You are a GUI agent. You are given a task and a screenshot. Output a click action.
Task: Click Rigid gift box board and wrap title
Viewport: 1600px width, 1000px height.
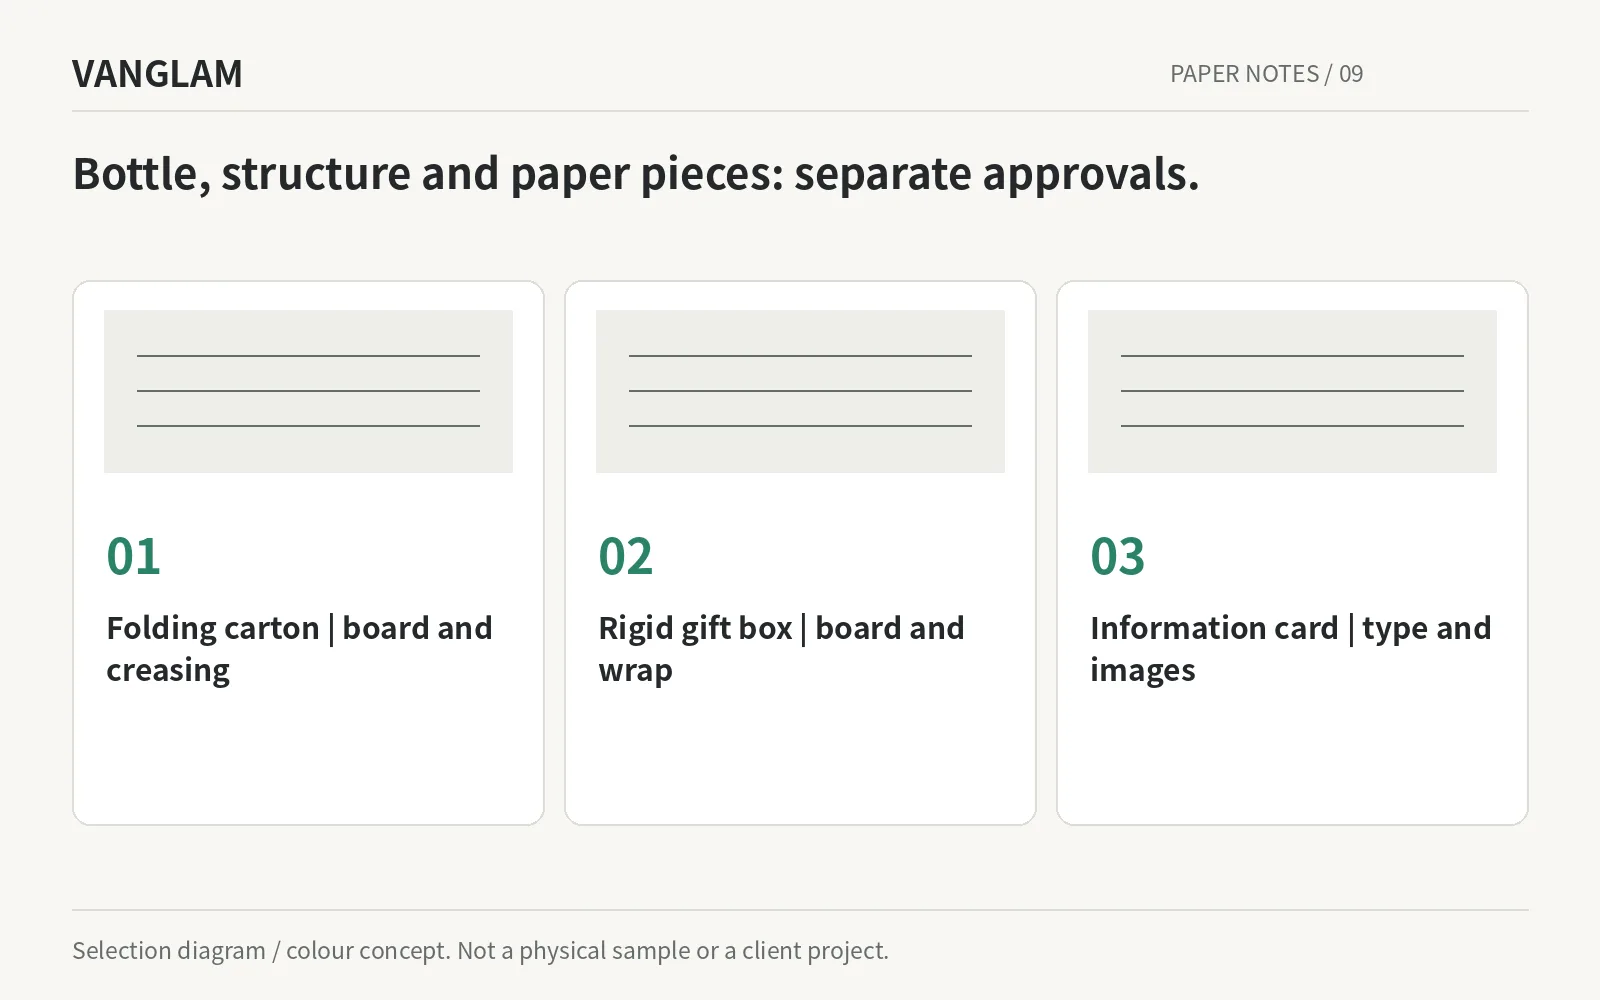pos(781,649)
